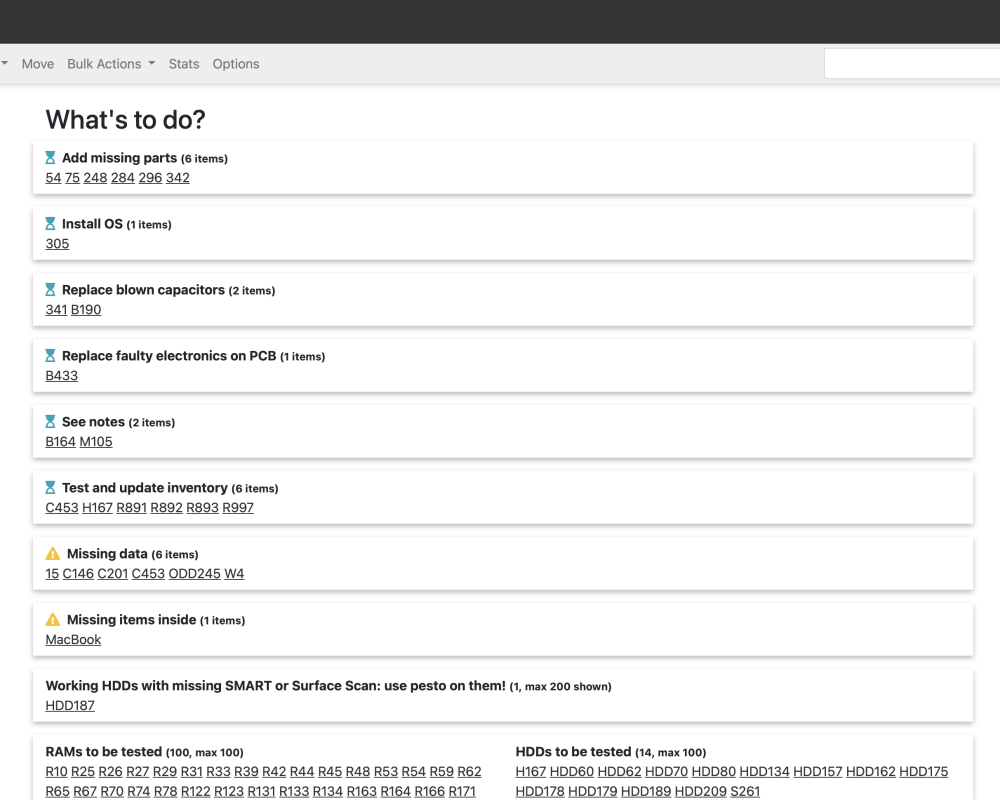Open item R893 link
This screenshot has height=800, width=1000.
(x=202, y=508)
